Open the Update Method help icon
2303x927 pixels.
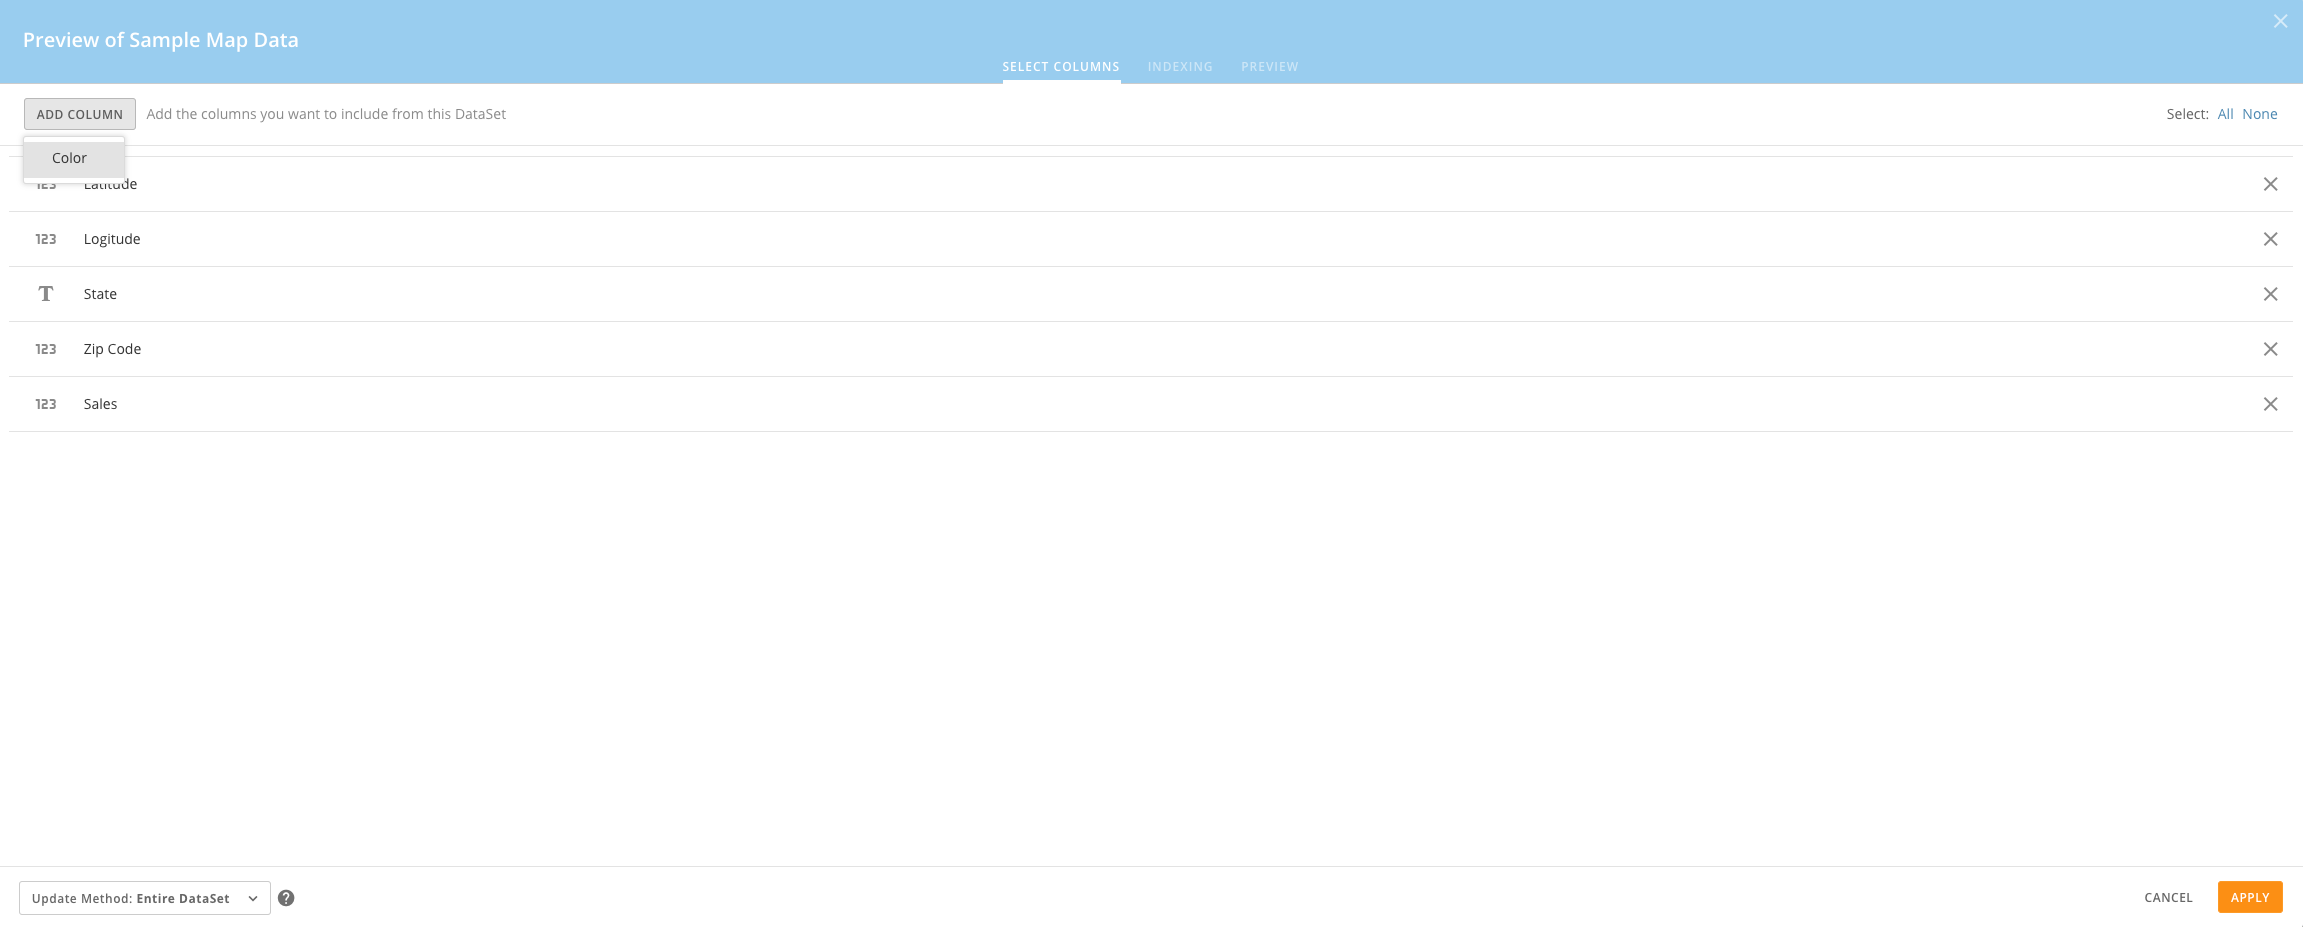click(x=287, y=898)
